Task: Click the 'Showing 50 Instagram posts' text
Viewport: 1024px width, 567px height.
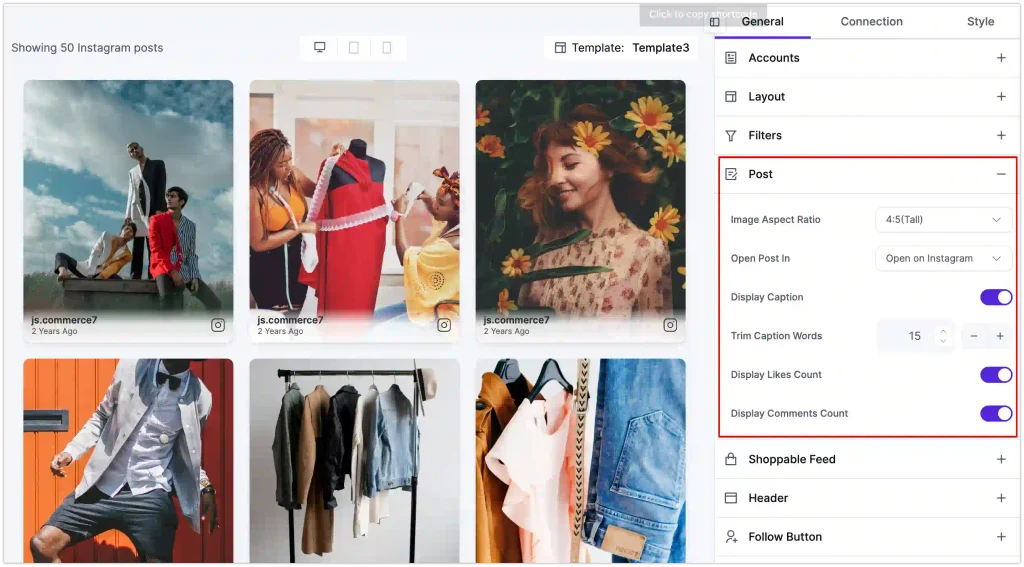Action: click(x=87, y=48)
